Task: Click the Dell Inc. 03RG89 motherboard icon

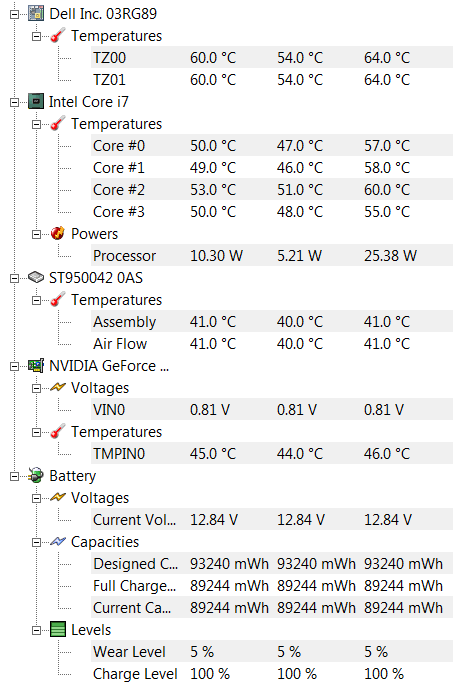Action: [x=36, y=14]
